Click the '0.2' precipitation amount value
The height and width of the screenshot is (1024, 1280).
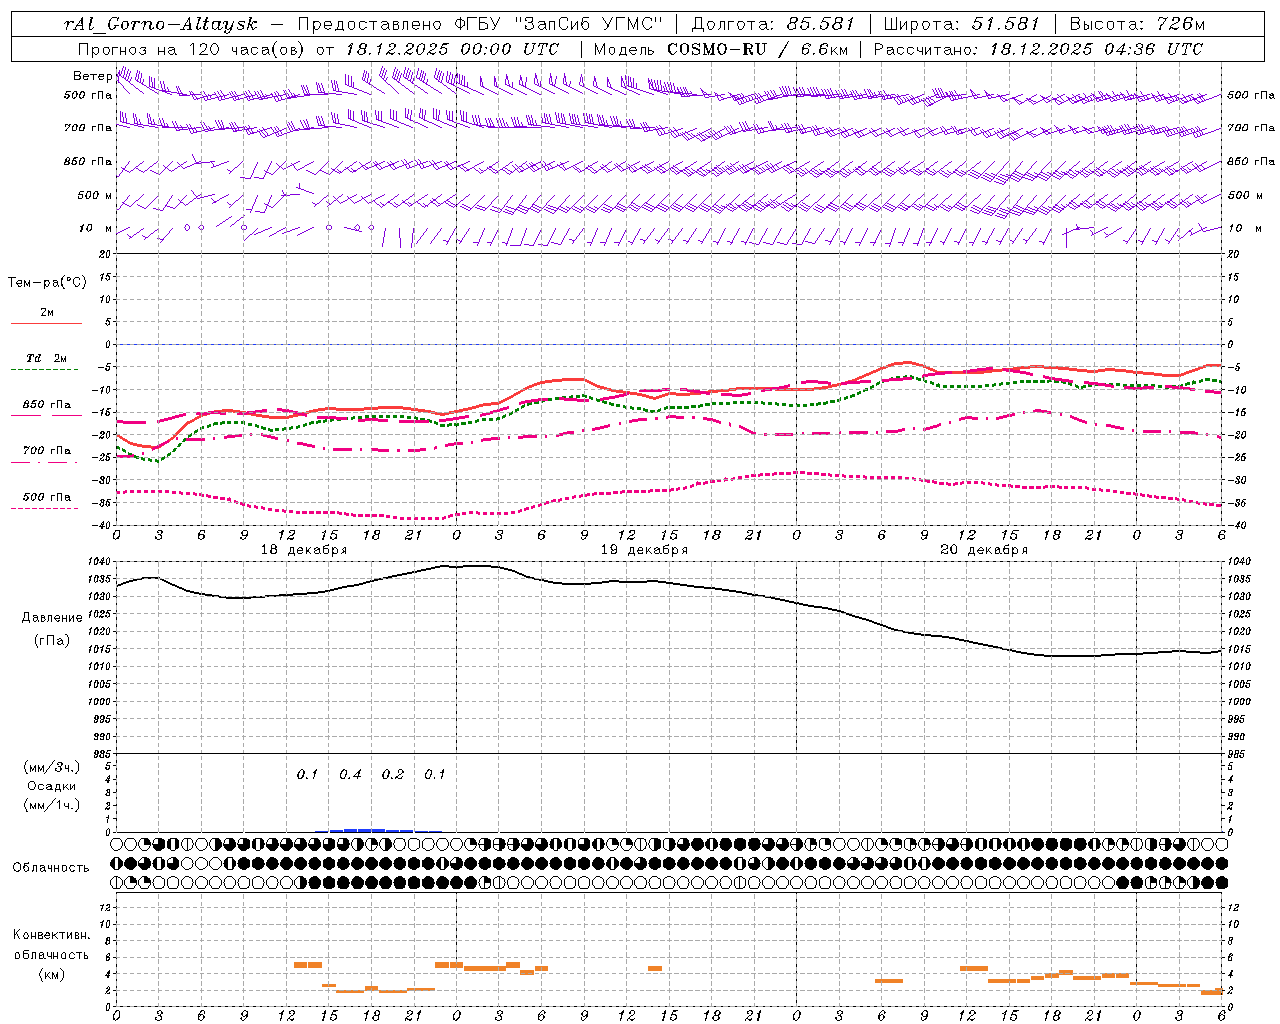coord(393,775)
